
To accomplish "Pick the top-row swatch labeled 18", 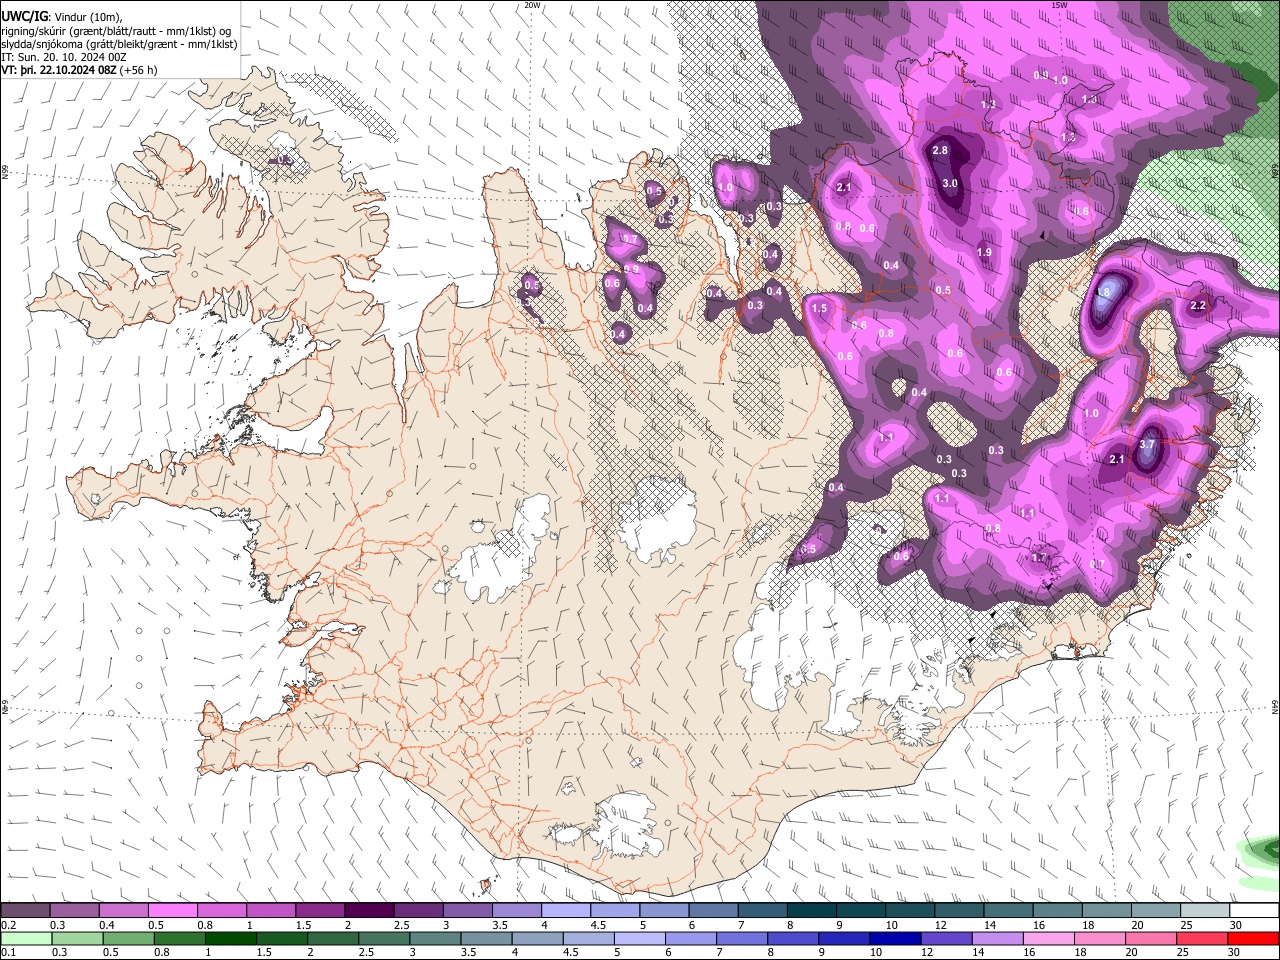I will coord(1108,911).
